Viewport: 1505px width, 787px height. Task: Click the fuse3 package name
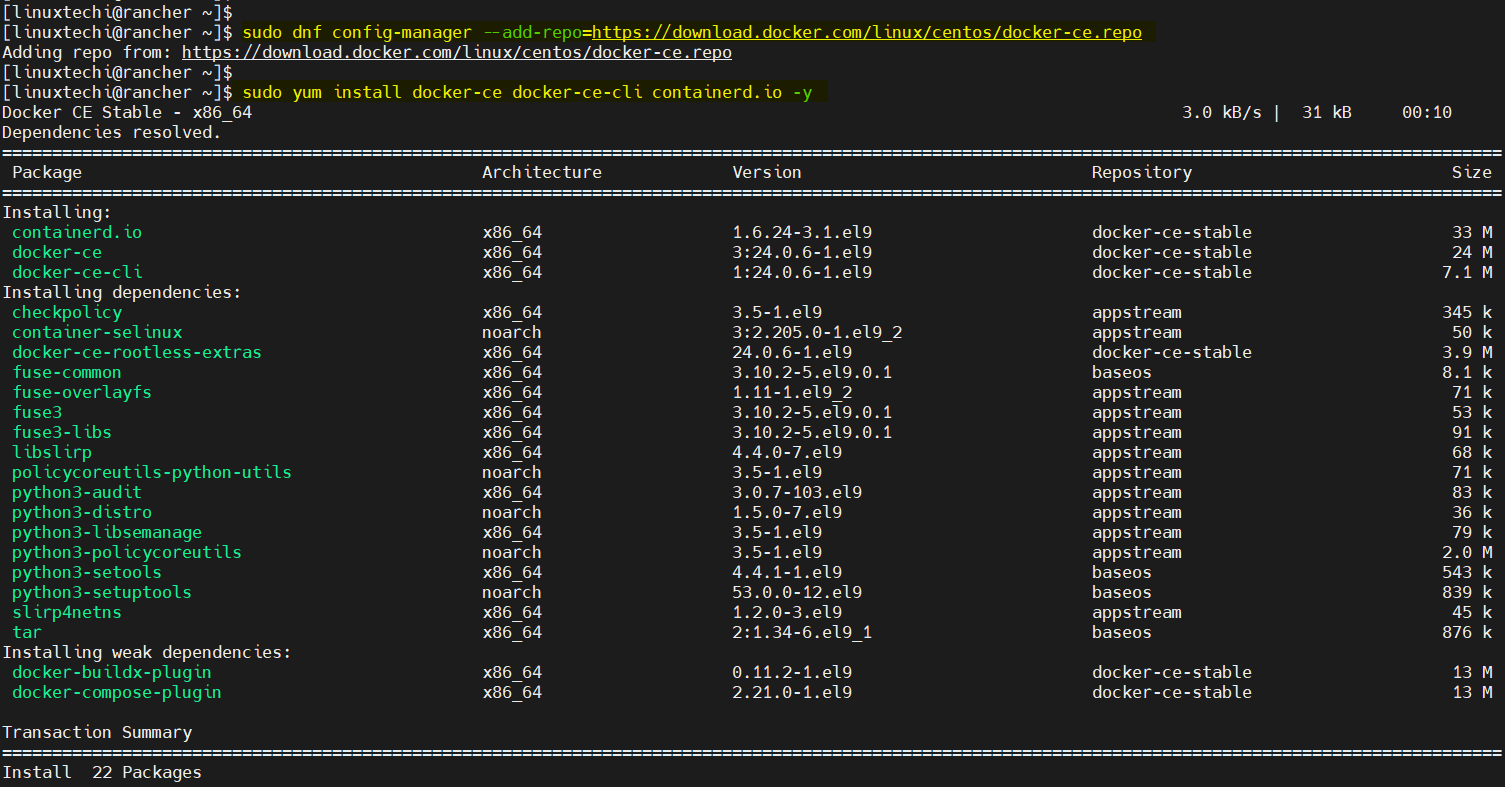pyautogui.click(x=37, y=412)
